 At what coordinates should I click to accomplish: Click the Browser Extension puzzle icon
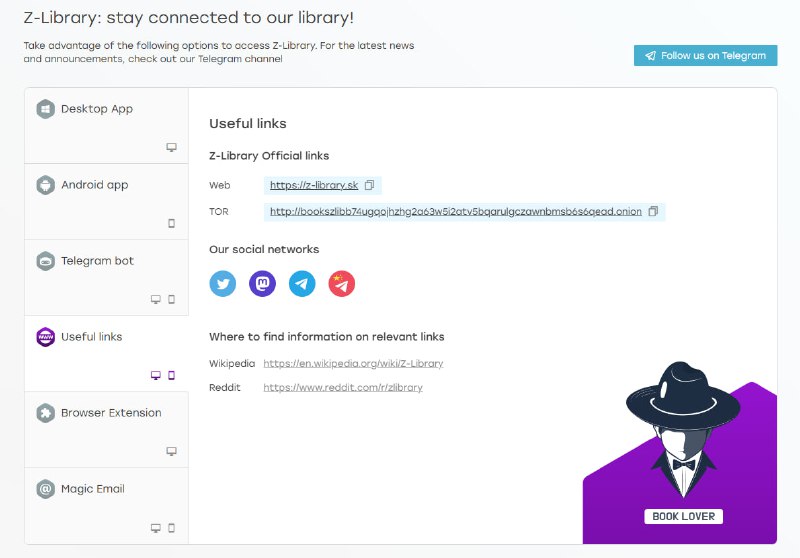point(45,413)
